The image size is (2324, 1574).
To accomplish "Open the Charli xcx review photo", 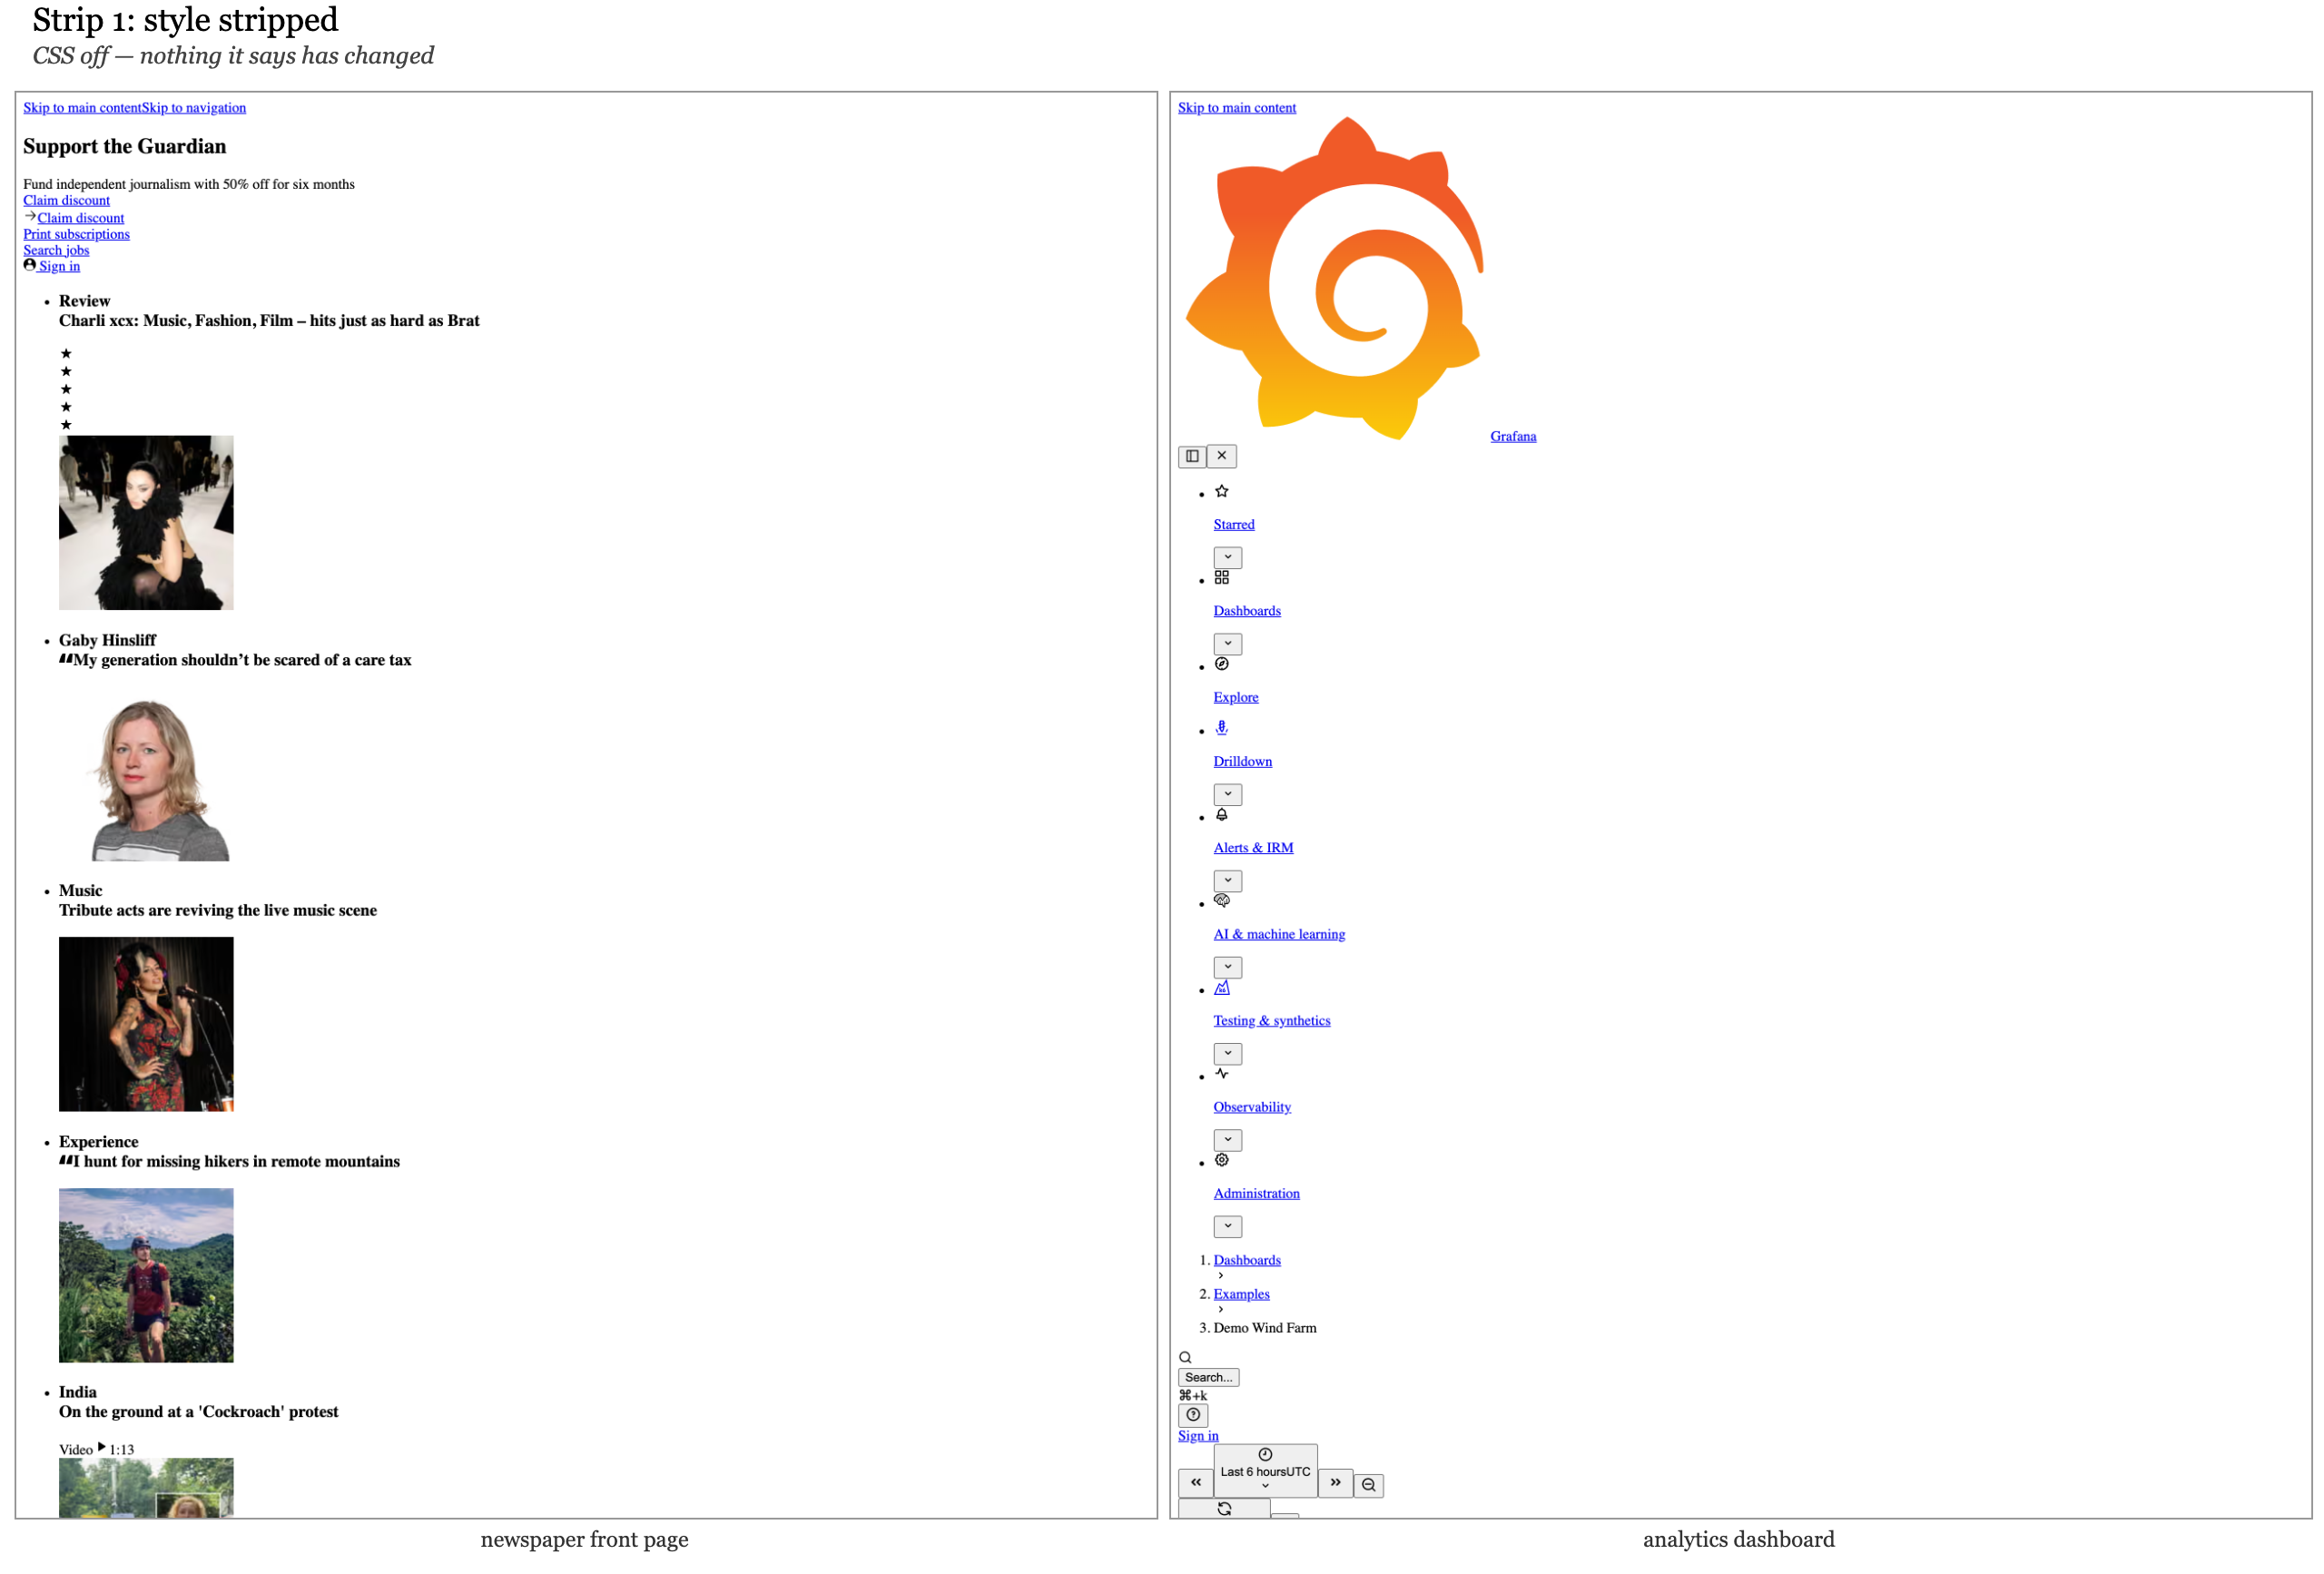I will coord(146,523).
